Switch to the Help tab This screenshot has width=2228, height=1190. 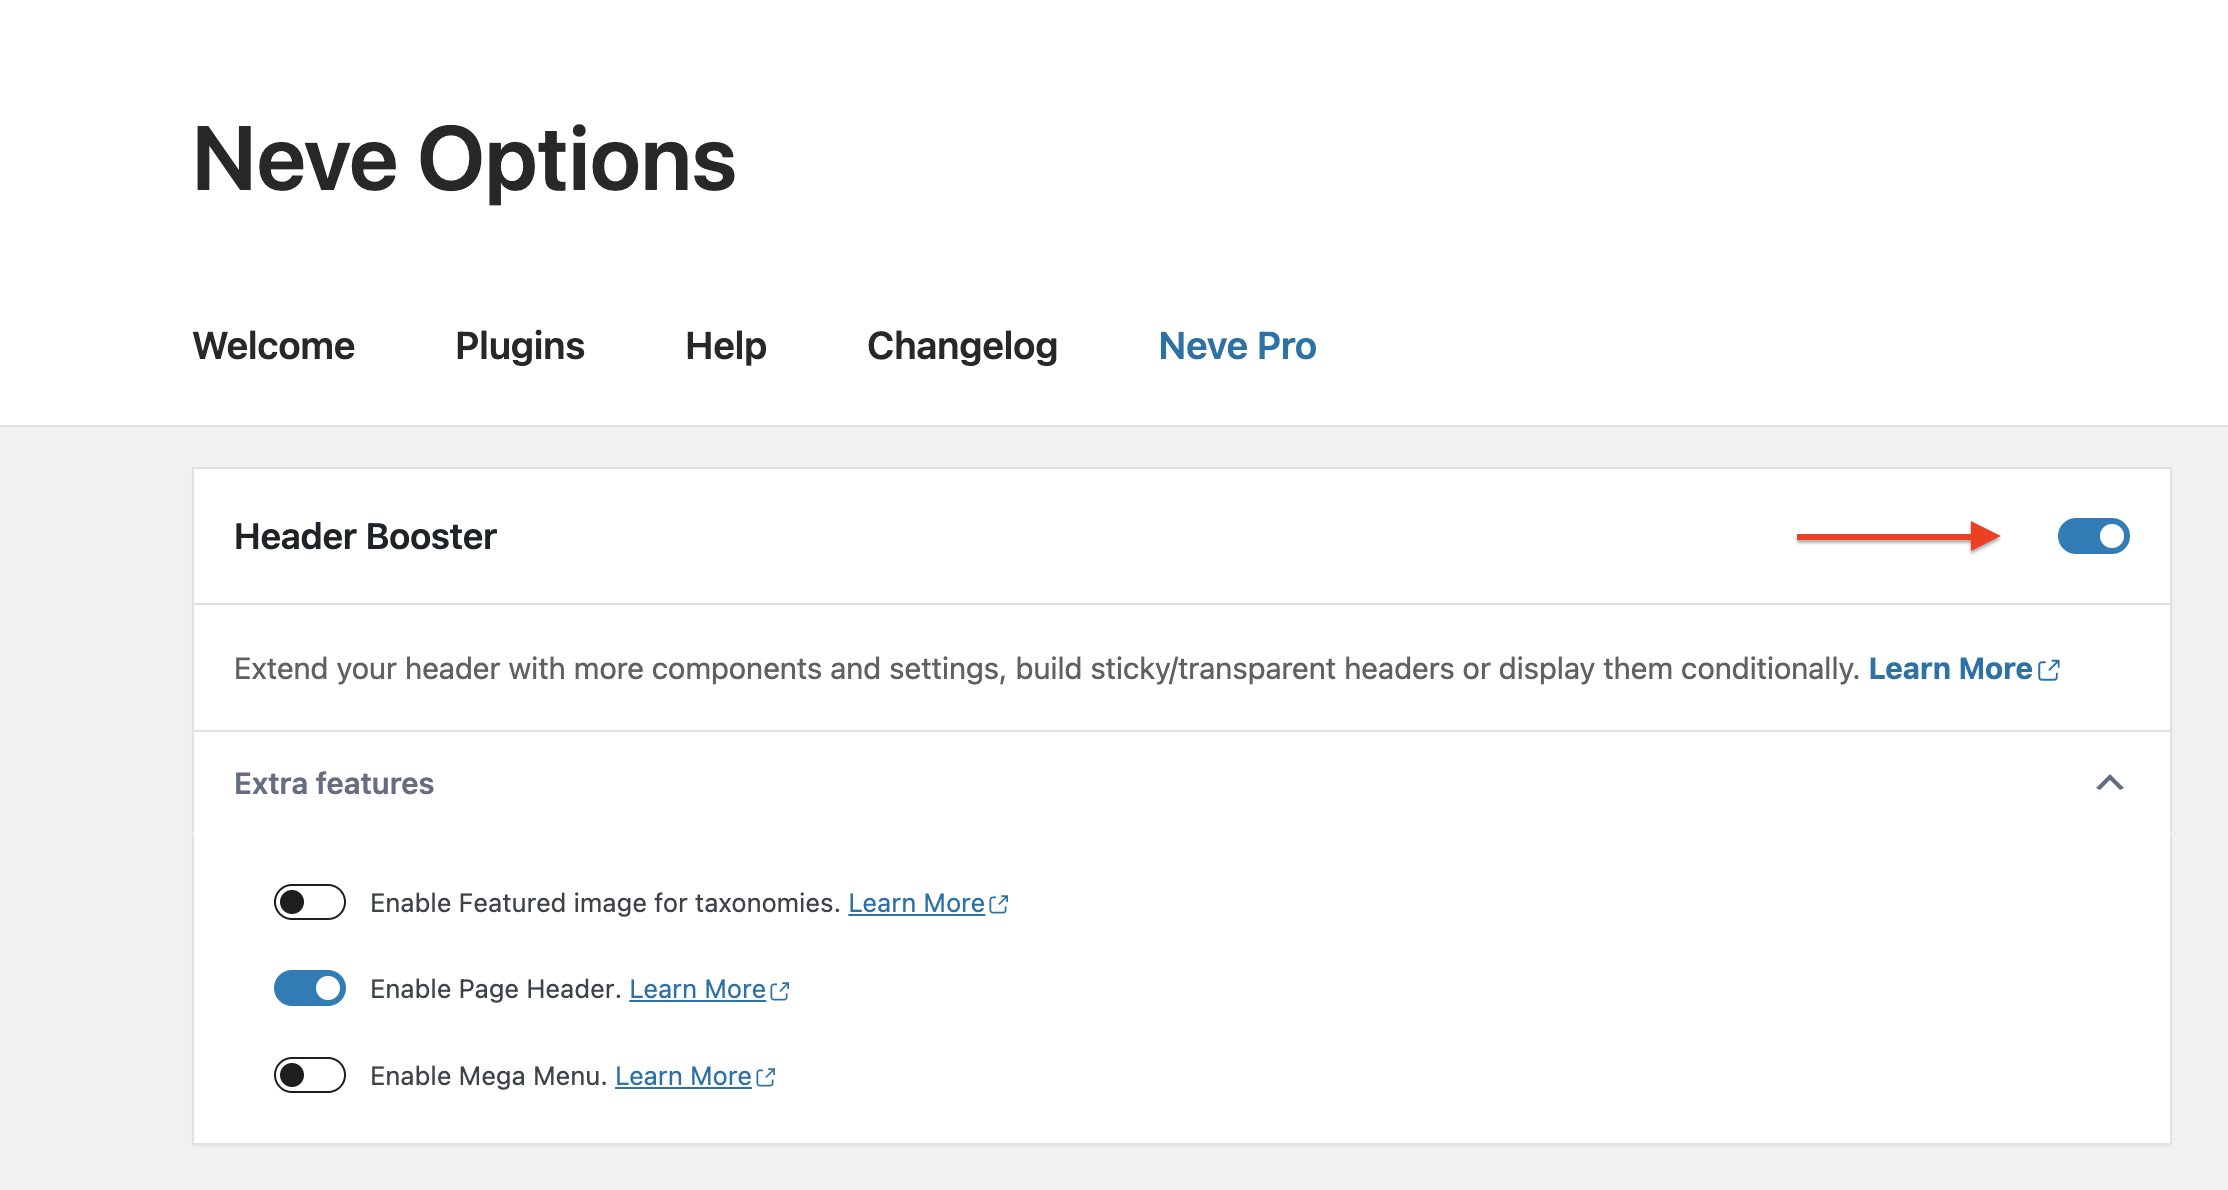(724, 346)
